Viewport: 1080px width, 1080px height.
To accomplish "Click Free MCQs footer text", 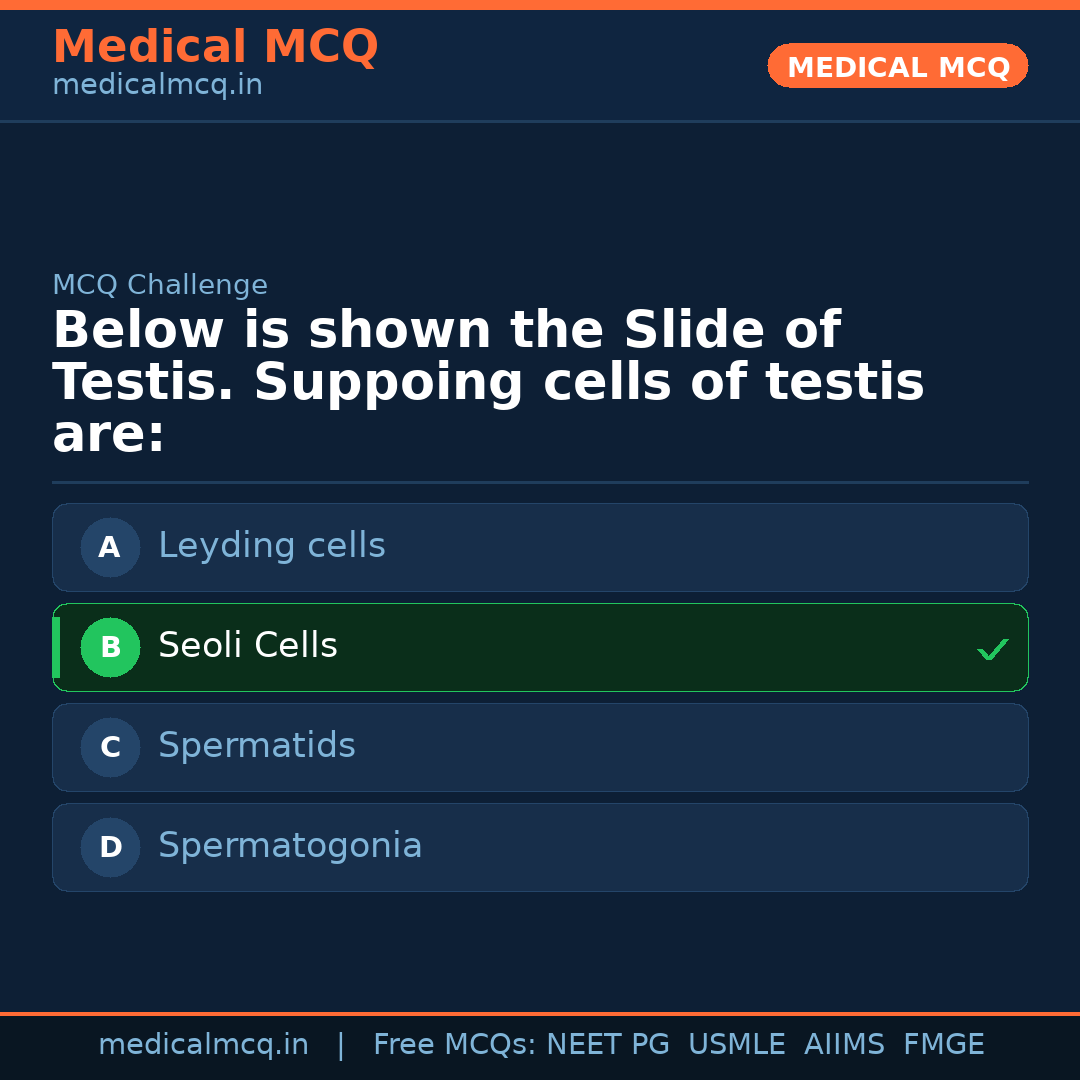I will click(x=455, y=1045).
